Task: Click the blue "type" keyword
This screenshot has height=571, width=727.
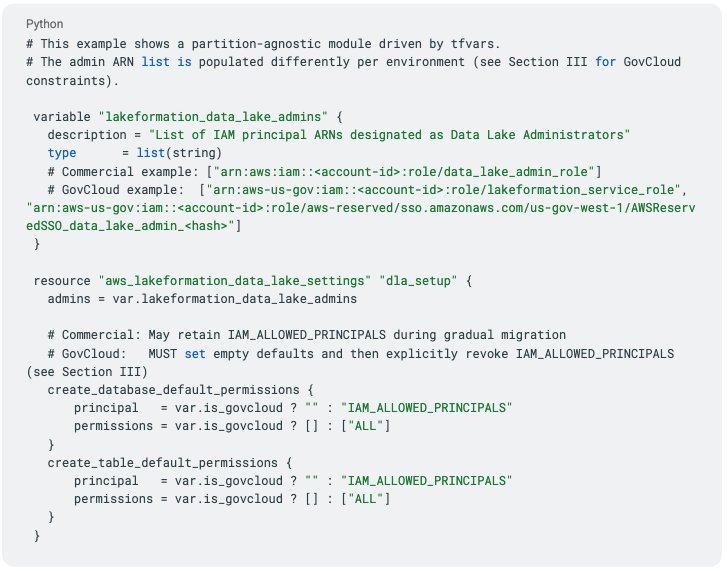Action: point(62,153)
